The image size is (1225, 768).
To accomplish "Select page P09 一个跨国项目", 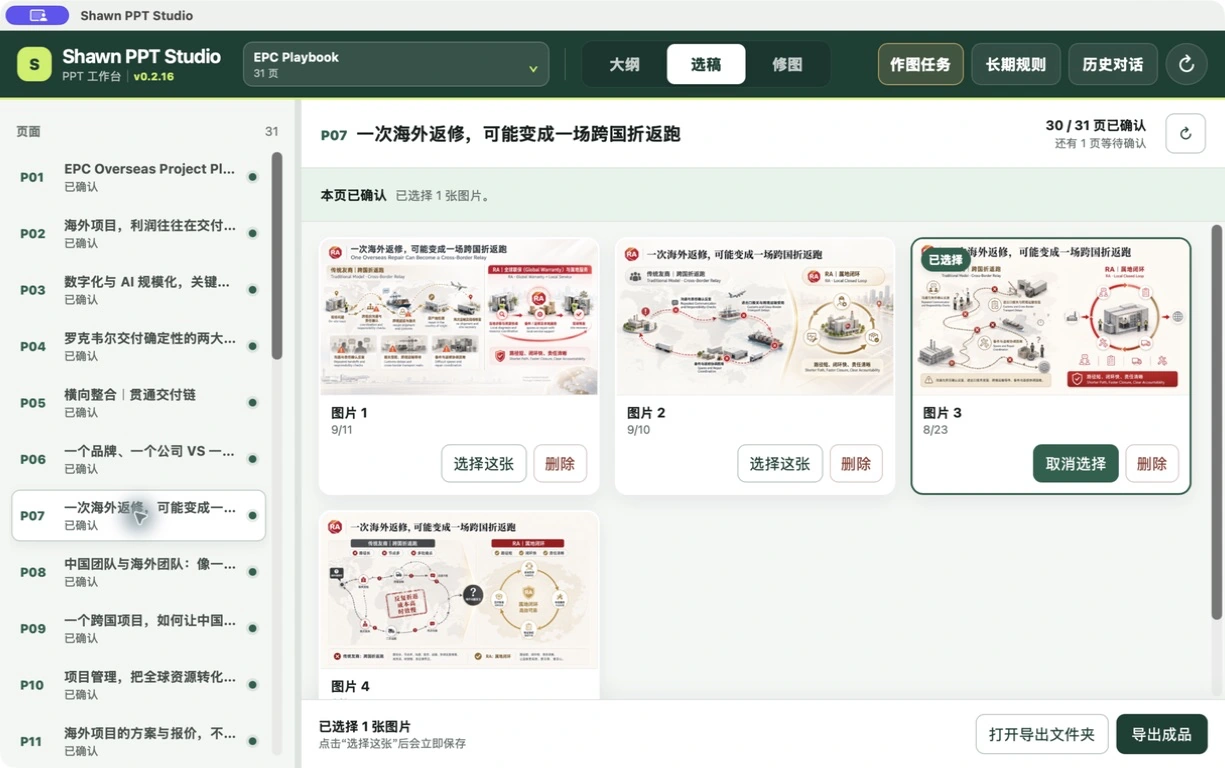I will point(138,629).
